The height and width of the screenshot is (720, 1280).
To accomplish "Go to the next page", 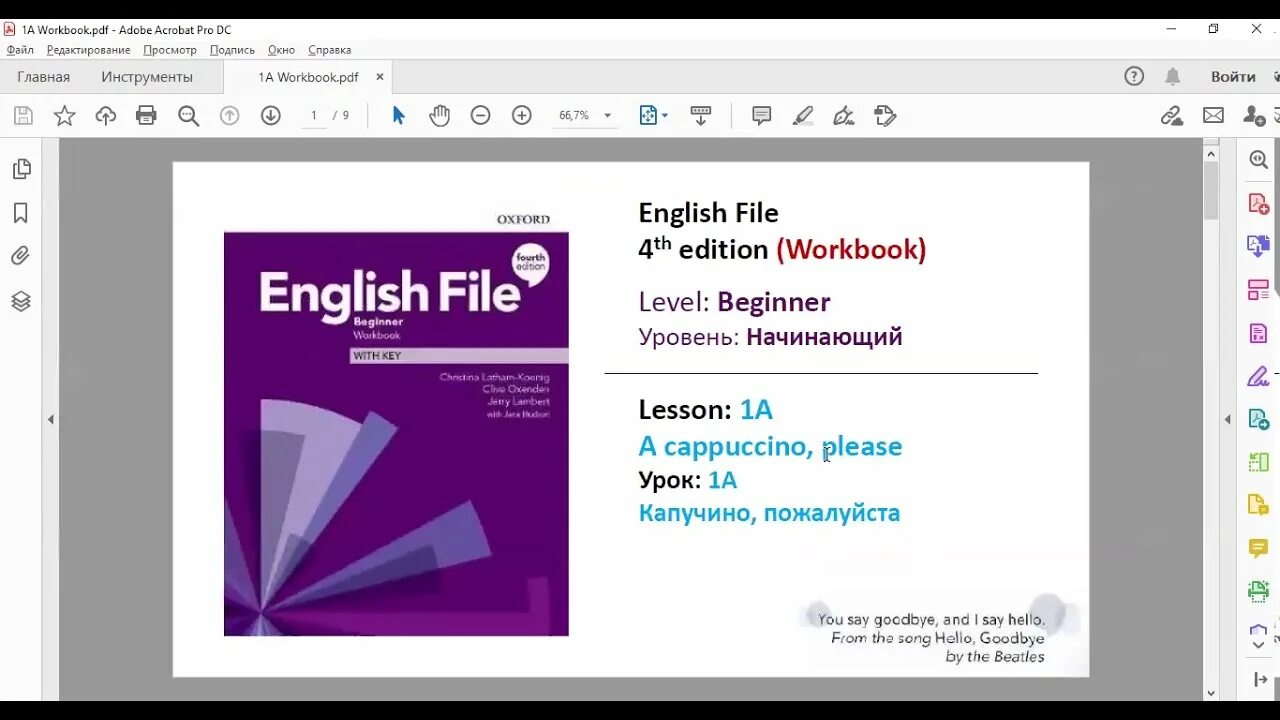I will (x=270, y=116).
